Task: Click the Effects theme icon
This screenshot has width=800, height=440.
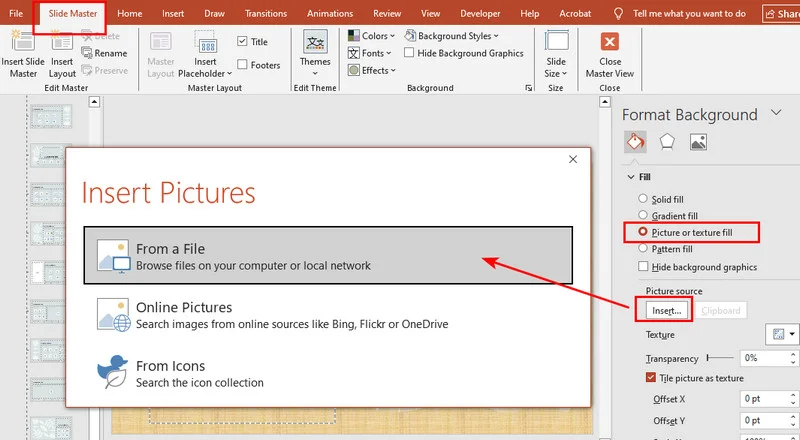Action: point(354,70)
